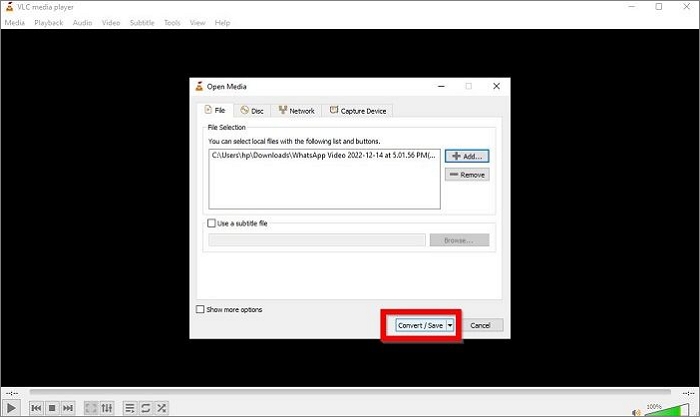Click the Add... file button
700x417 pixels.
[x=466, y=156]
